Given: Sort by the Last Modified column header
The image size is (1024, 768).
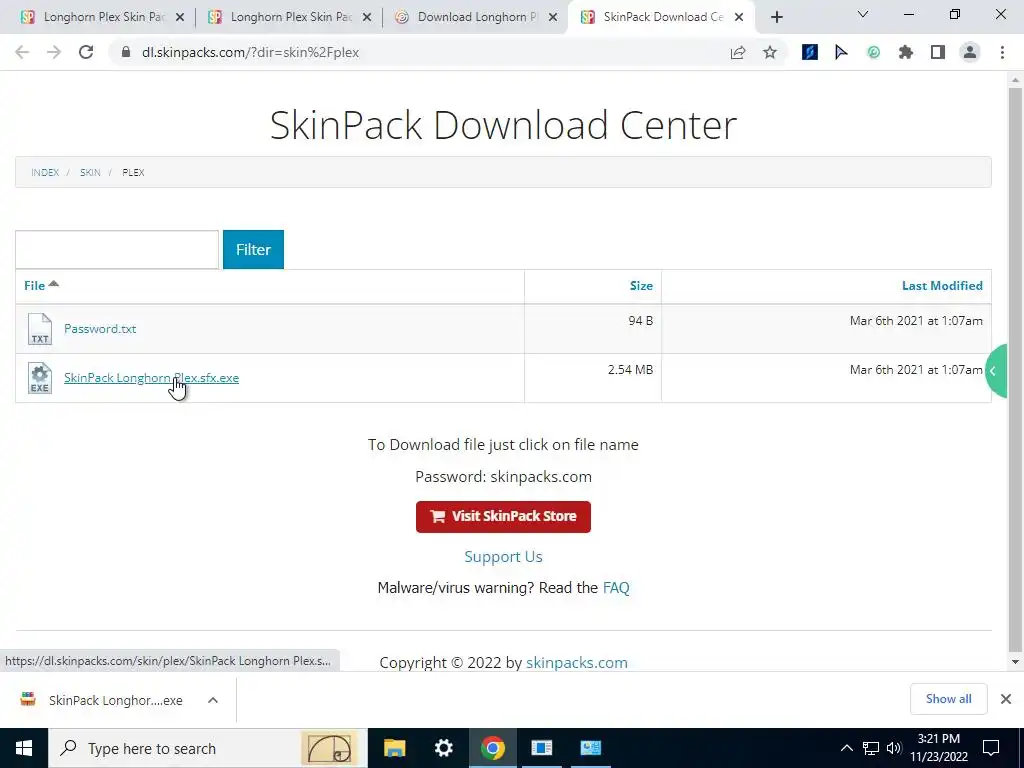Looking at the screenshot, I should click(x=942, y=285).
